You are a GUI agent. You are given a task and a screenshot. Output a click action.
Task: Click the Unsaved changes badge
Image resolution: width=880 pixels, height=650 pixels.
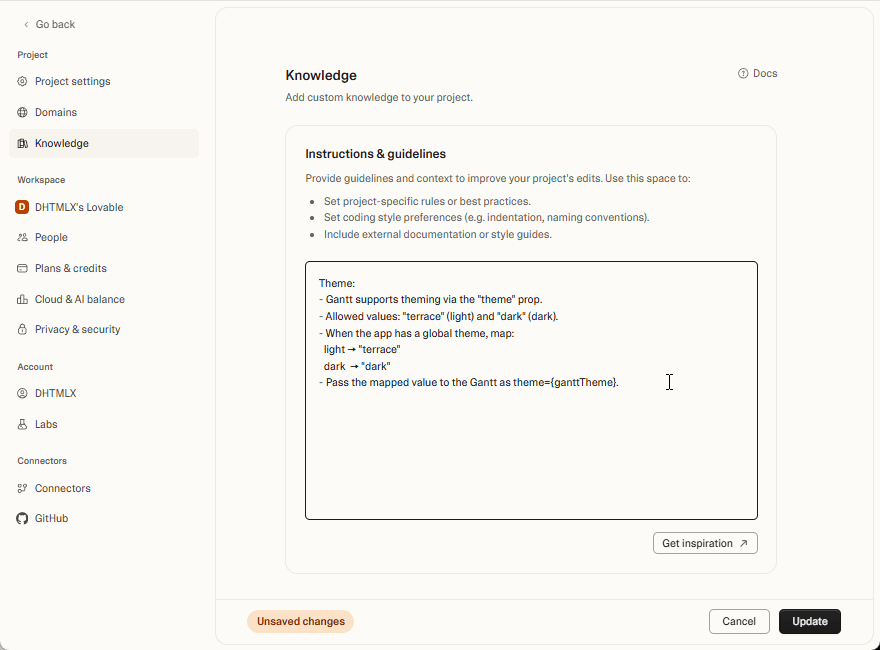(x=300, y=621)
